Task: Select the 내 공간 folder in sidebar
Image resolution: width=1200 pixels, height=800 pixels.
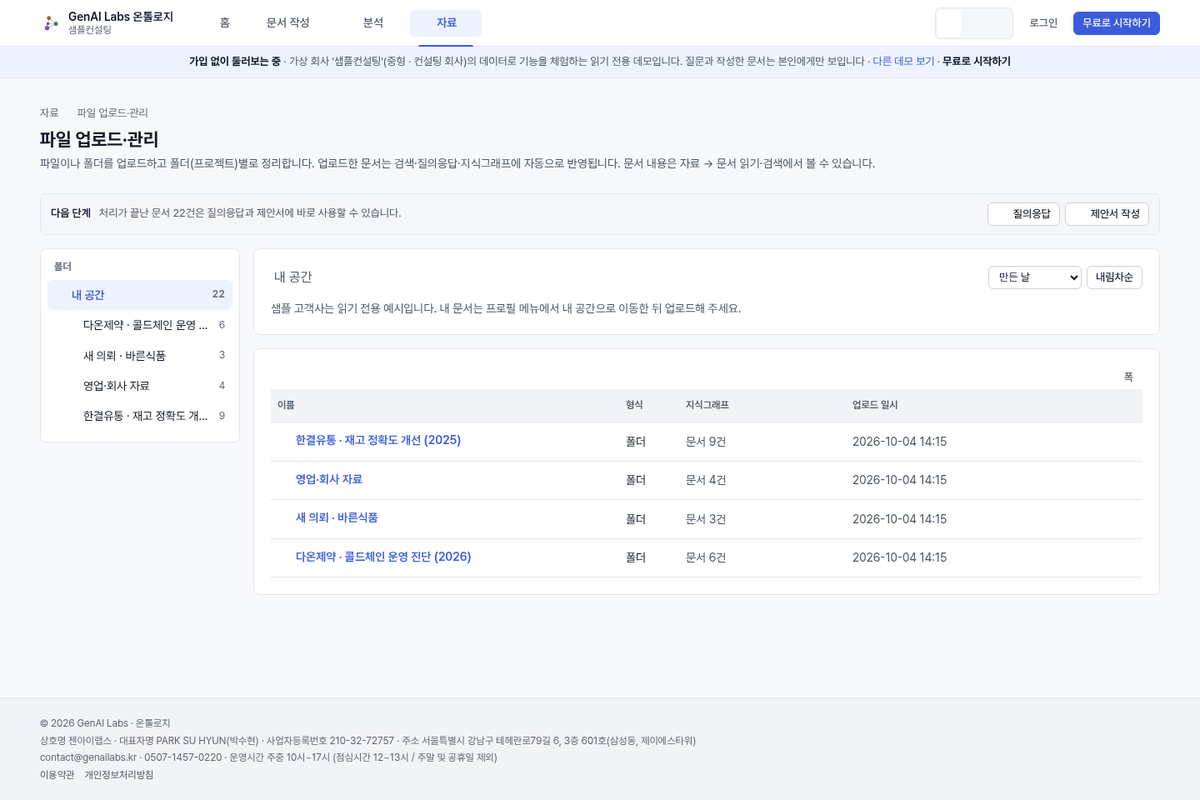Action: point(140,295)
